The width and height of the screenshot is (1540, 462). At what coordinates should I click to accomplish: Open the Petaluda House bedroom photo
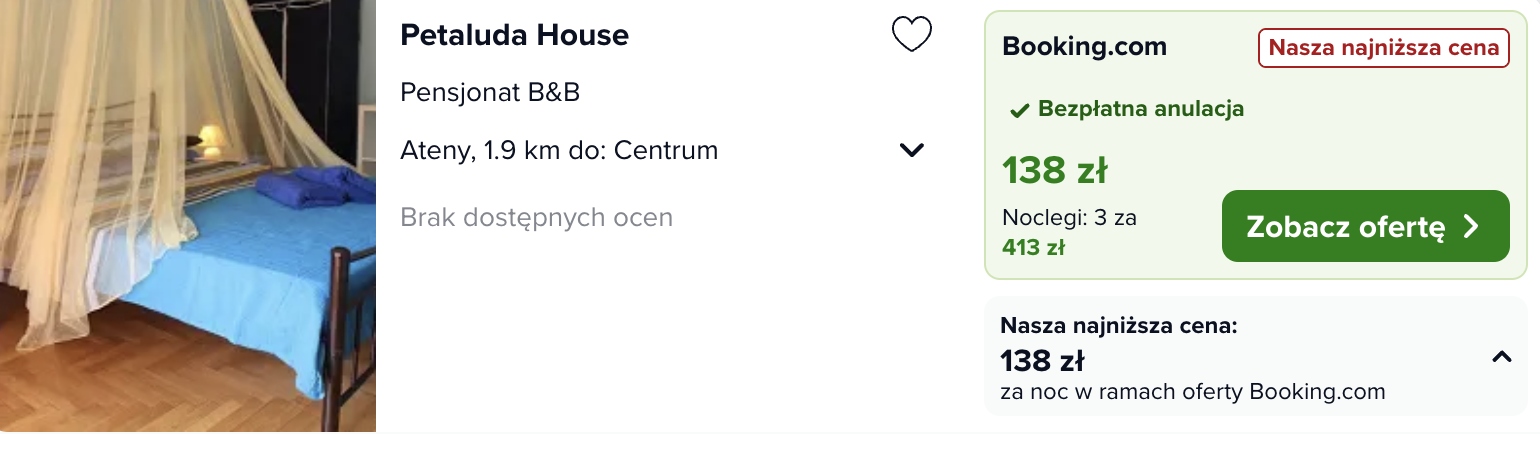(188, 216)
